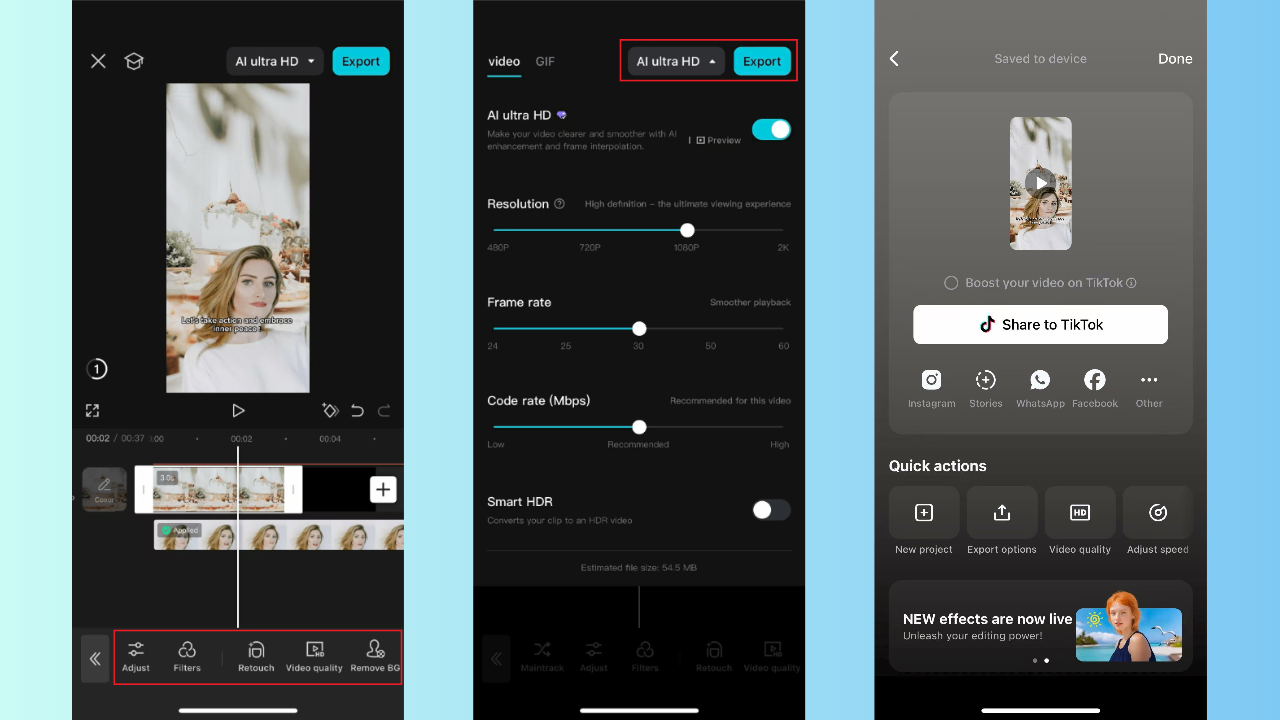Share the video to Facebook
Image resolution: width=1280 pixels, height=720 pixels.
pos(1095,388)
